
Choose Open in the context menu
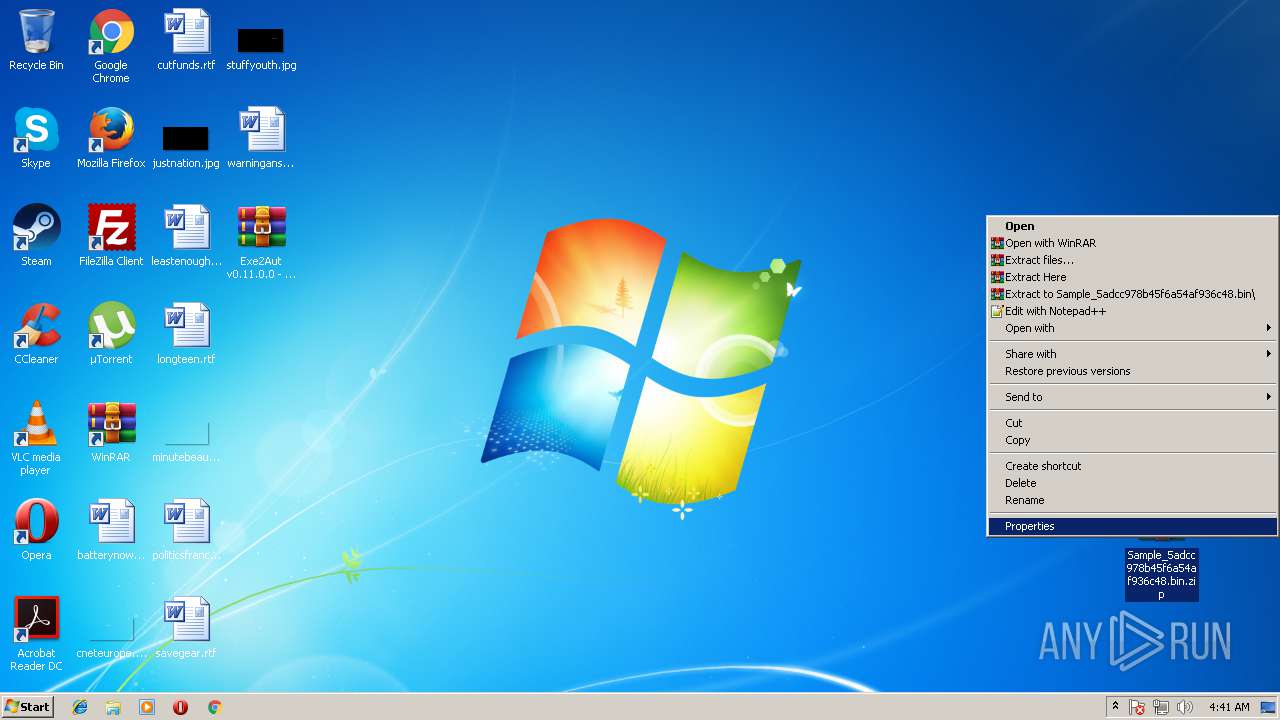click(x=1132, y=226)
